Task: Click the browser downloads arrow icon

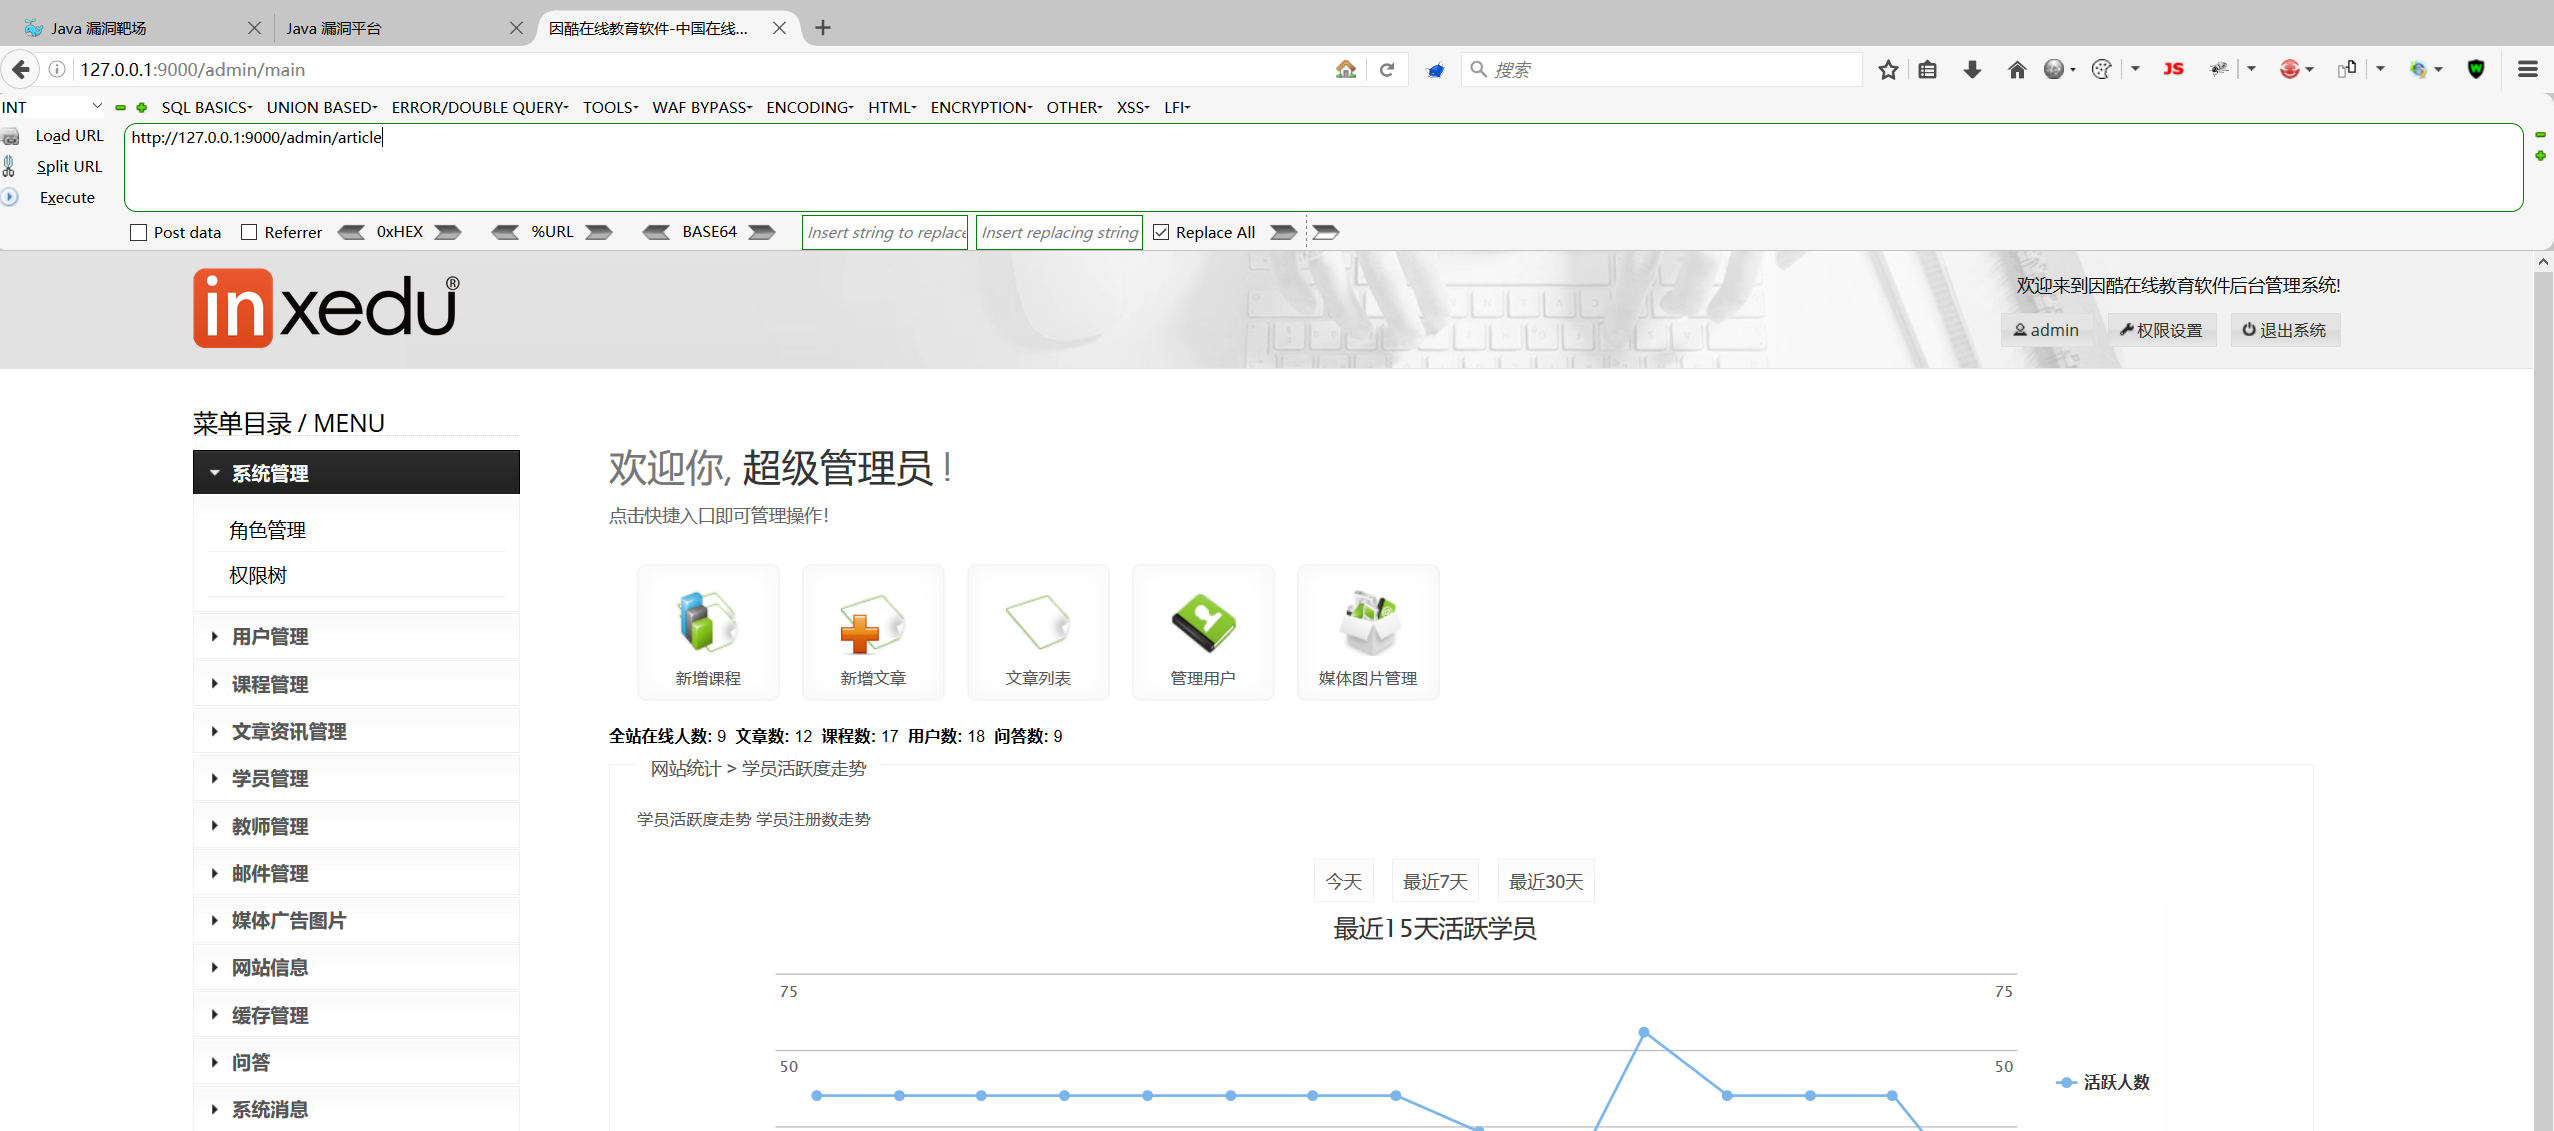Action: click(x=1971, y=70)
